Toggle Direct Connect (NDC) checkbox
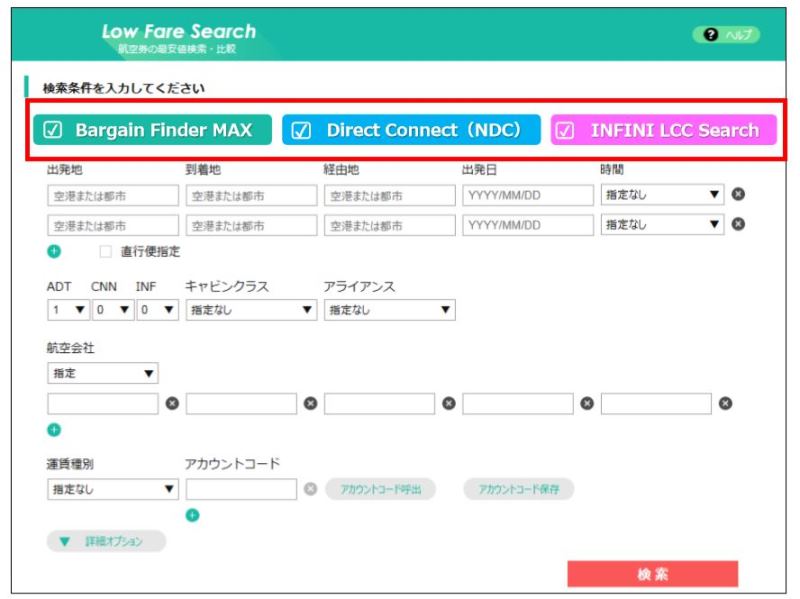The width and height of the screenshot is (800, 599). click(x=301, y=130)
